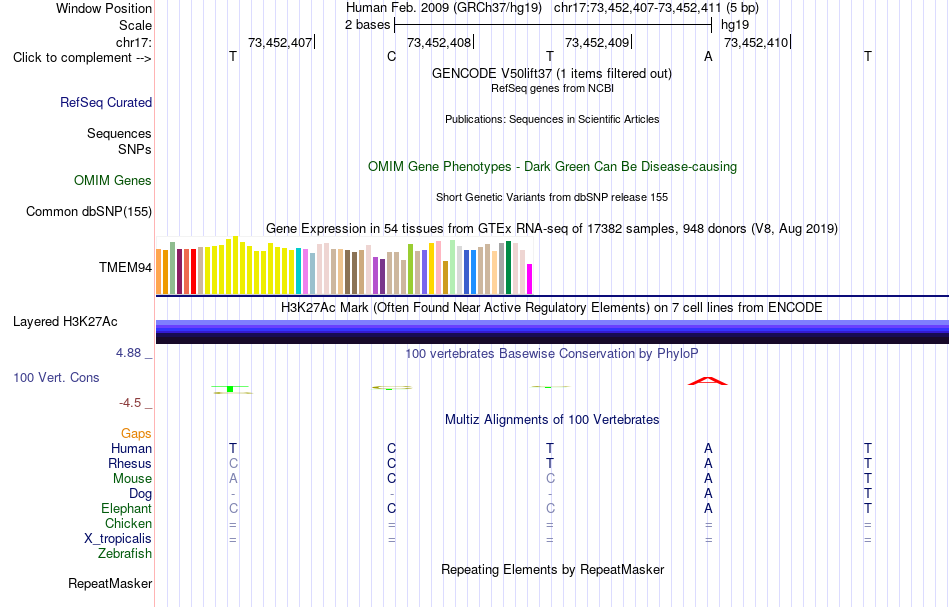The height and width of the screenshot is (607, 950).
Task: Click the orange Gaps label
Action: (x=136, y=434)
